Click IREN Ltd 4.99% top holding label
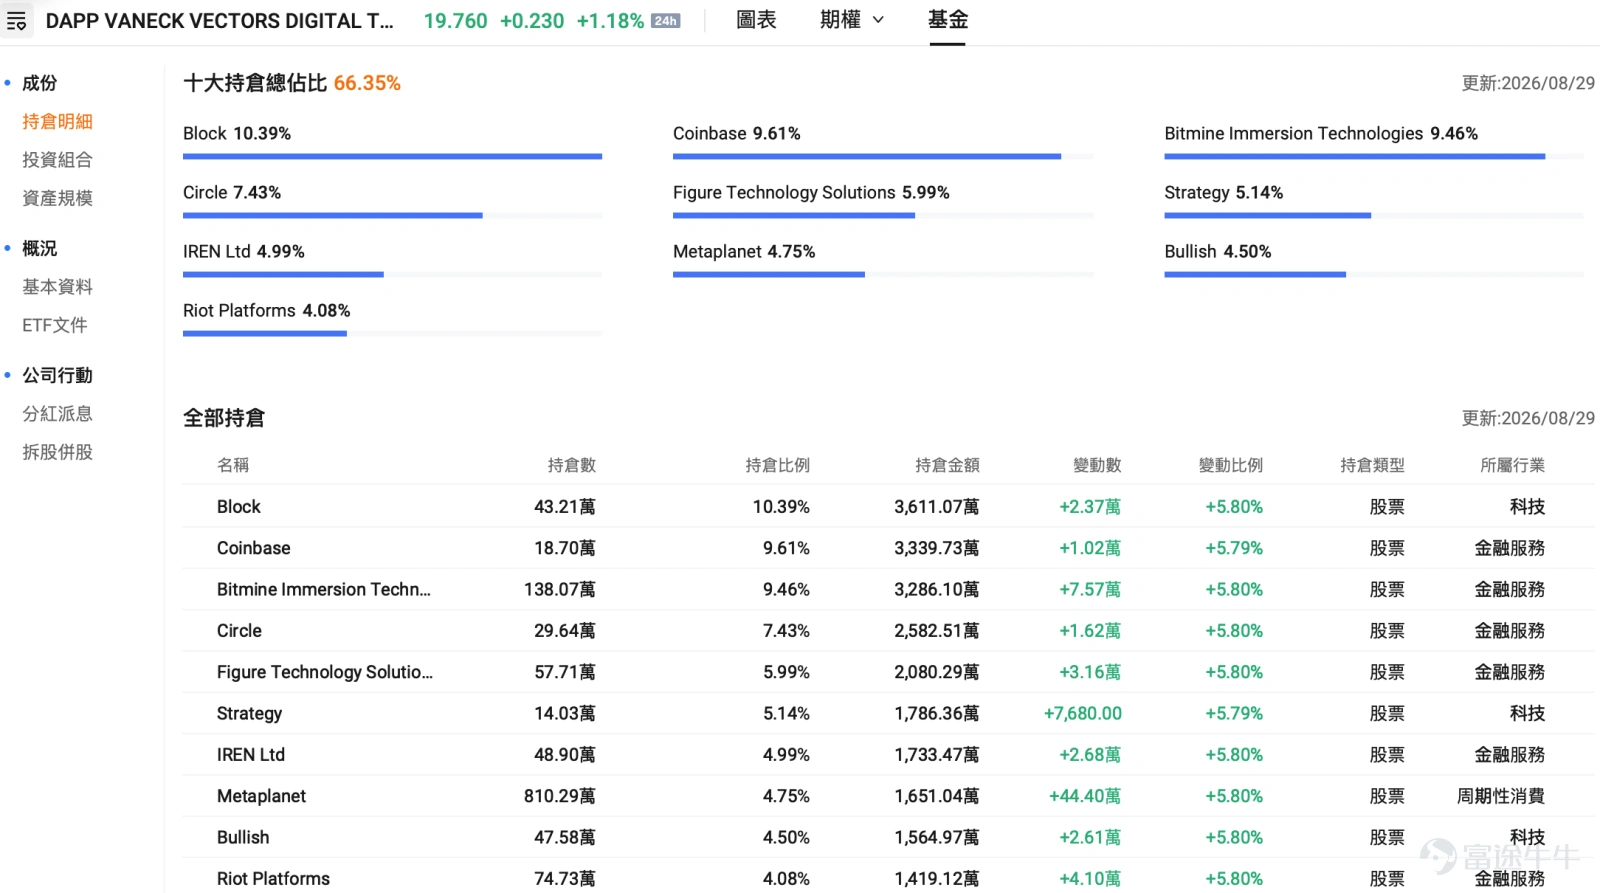This screenshot has height=893, width=1600. 244,251
